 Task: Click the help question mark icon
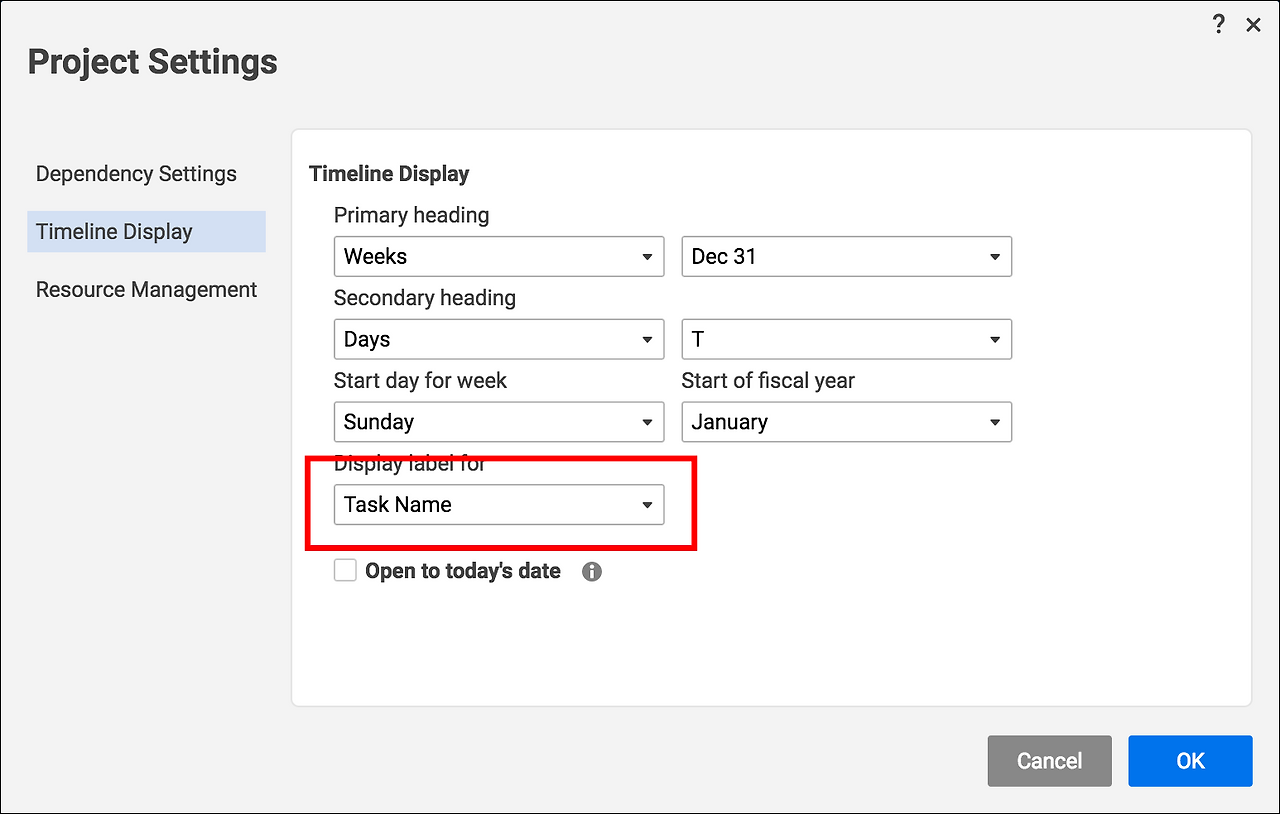(x=1218, y=25)
